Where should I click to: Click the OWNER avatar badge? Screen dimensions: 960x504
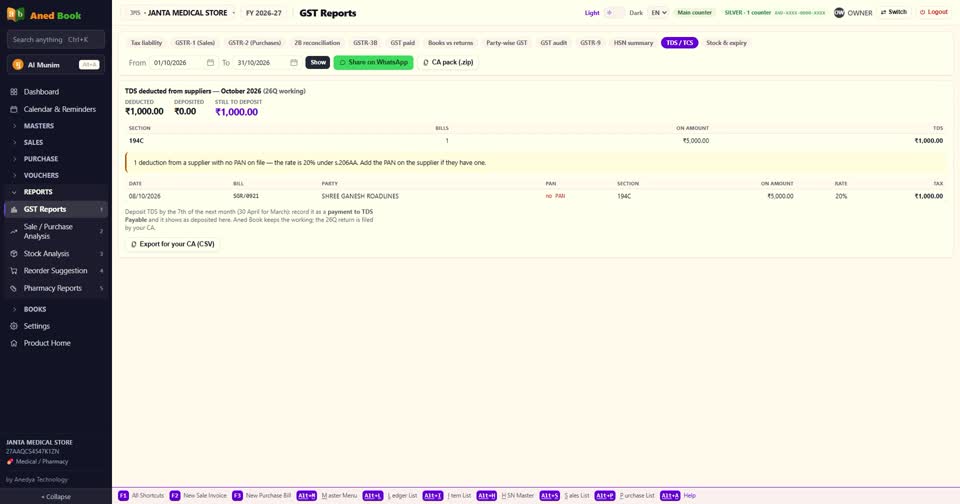click(x=839, y=12)
